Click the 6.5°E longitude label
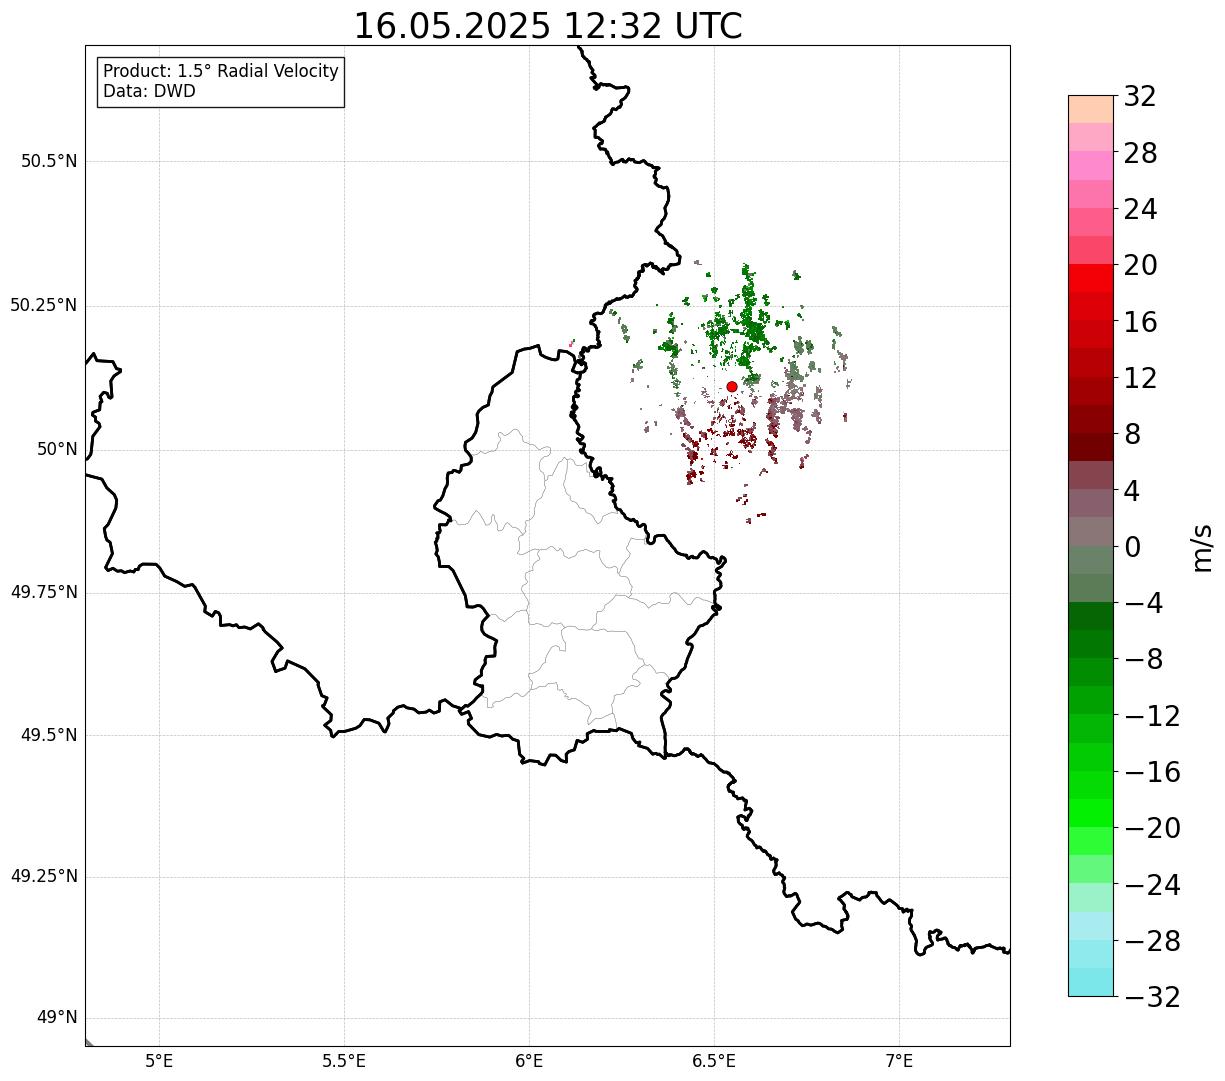This screenshot has height=1081, width=1225. 714,1061
